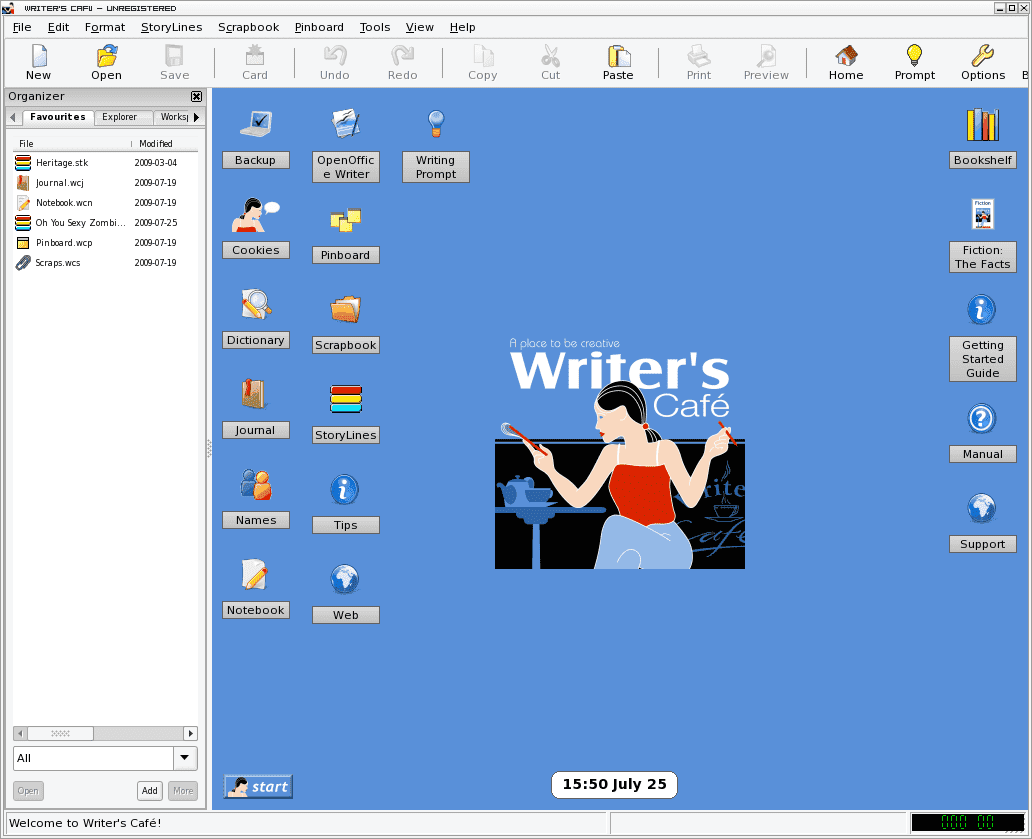This screenshot has height=839, width=1032.
Task: Click the Open toolbar button
Action: click(107, 63)
